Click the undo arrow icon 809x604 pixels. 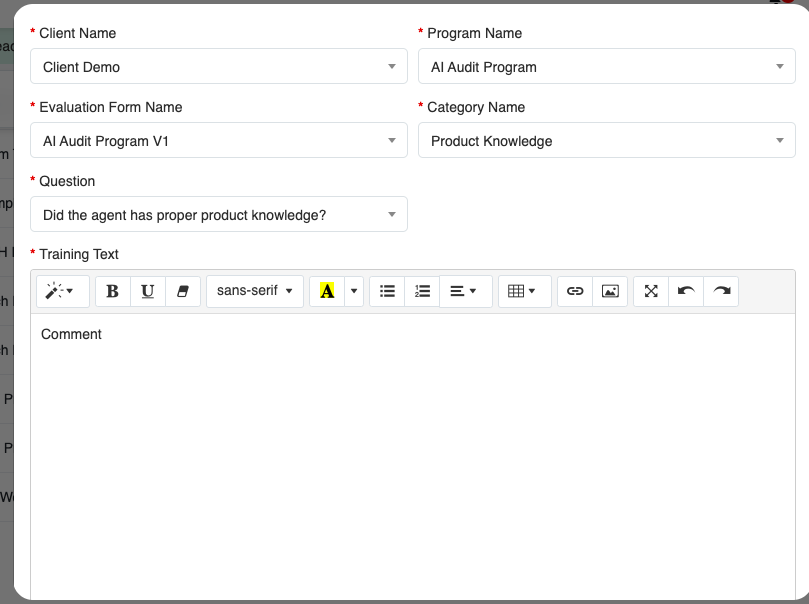tap(686, 291)
